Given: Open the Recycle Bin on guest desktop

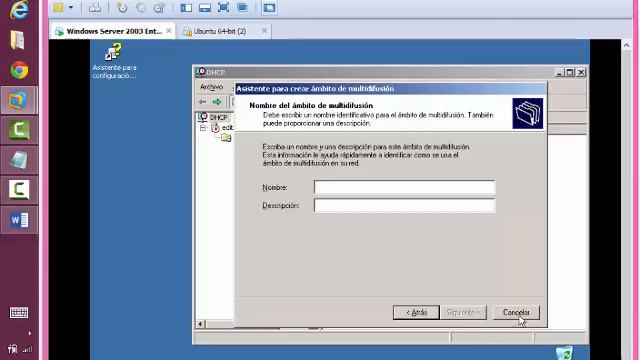Looking at the screenshot, I should [564, 353].
